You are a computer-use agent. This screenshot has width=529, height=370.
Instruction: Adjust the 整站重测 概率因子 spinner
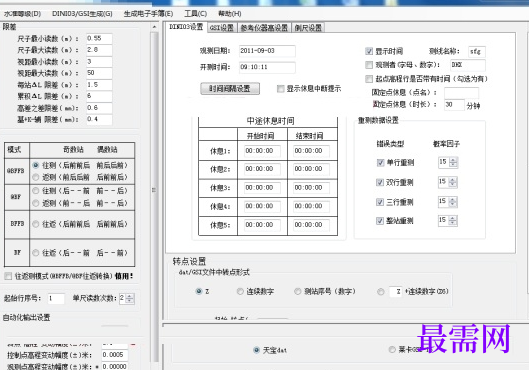pyautogui.click(x=453, y=221)
